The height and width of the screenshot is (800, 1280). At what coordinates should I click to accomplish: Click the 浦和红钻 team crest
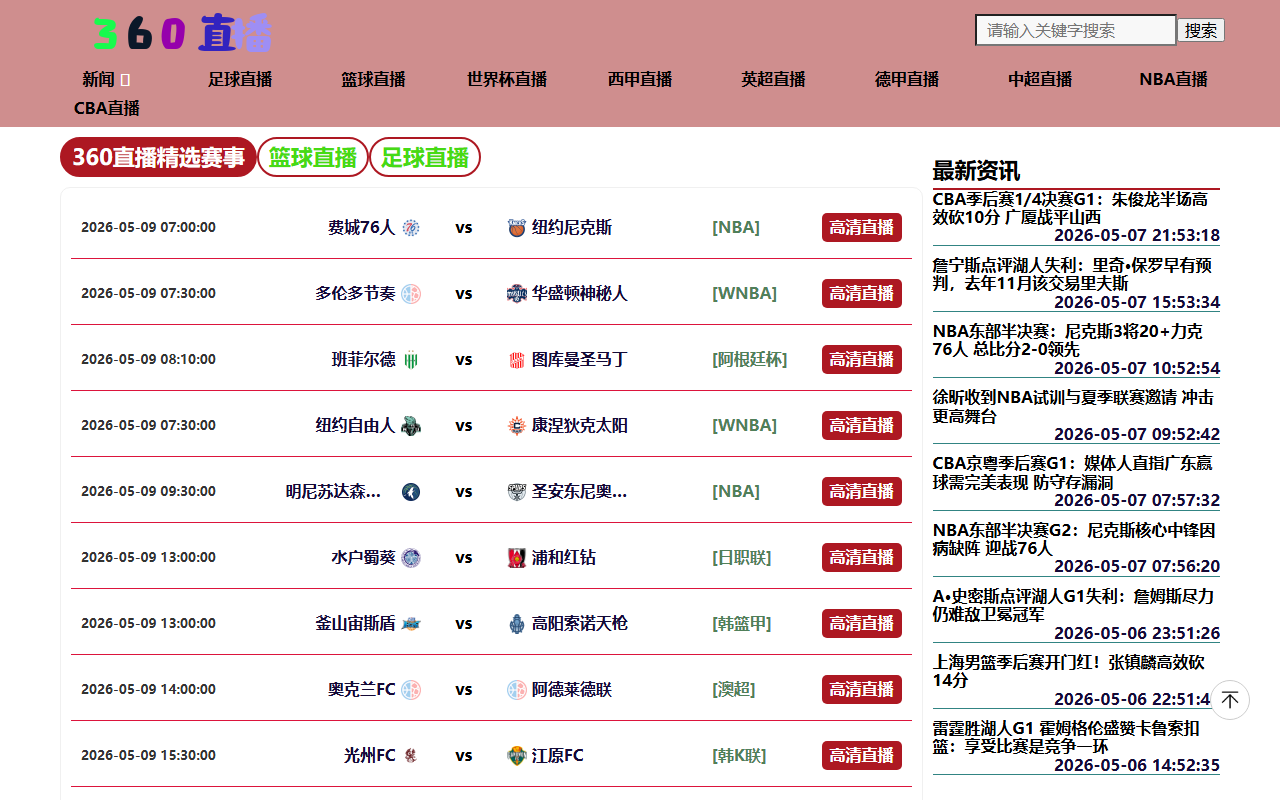coord(516,558)
